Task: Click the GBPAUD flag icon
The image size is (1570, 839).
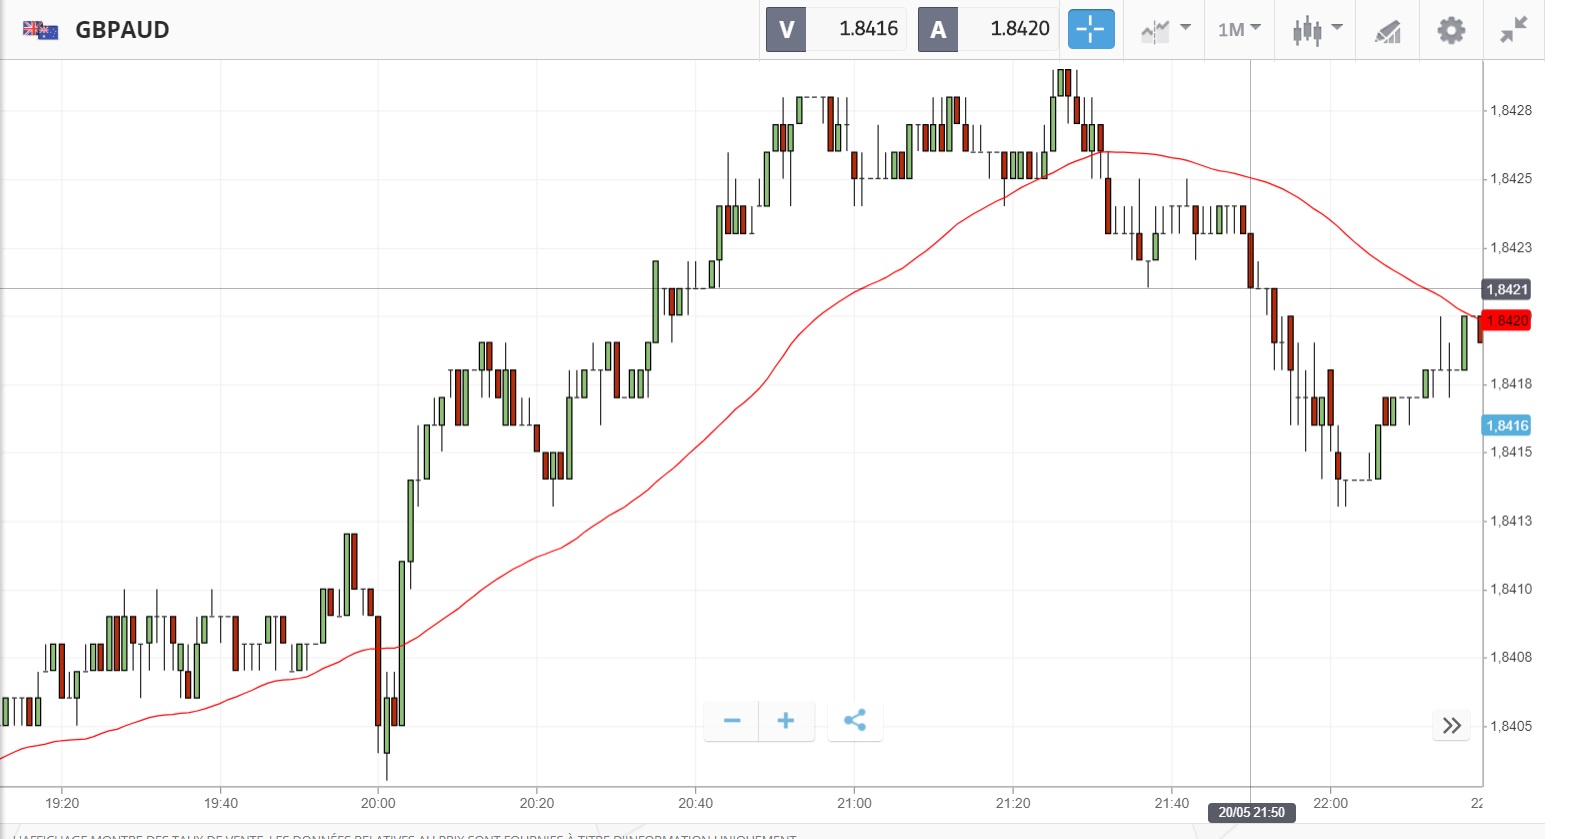Action: [x=40, y=30]
